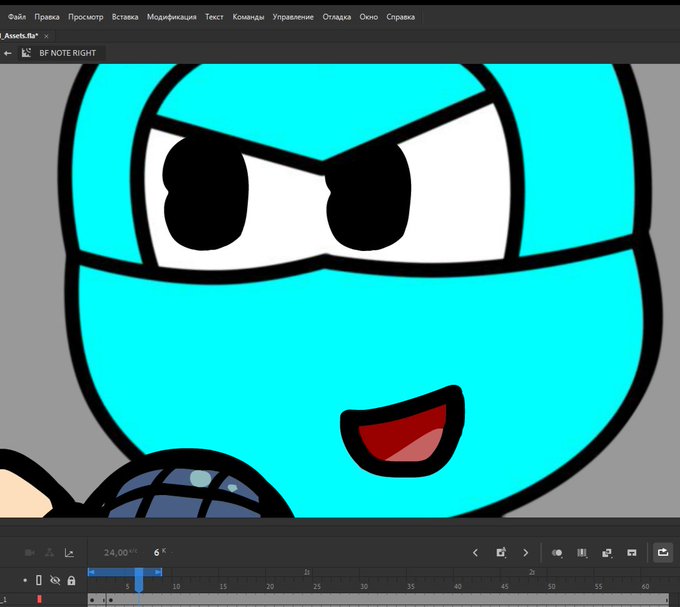Click frame 20 on timeline ruler
Screen dimensions: 680x607
(x=270, y=586)
